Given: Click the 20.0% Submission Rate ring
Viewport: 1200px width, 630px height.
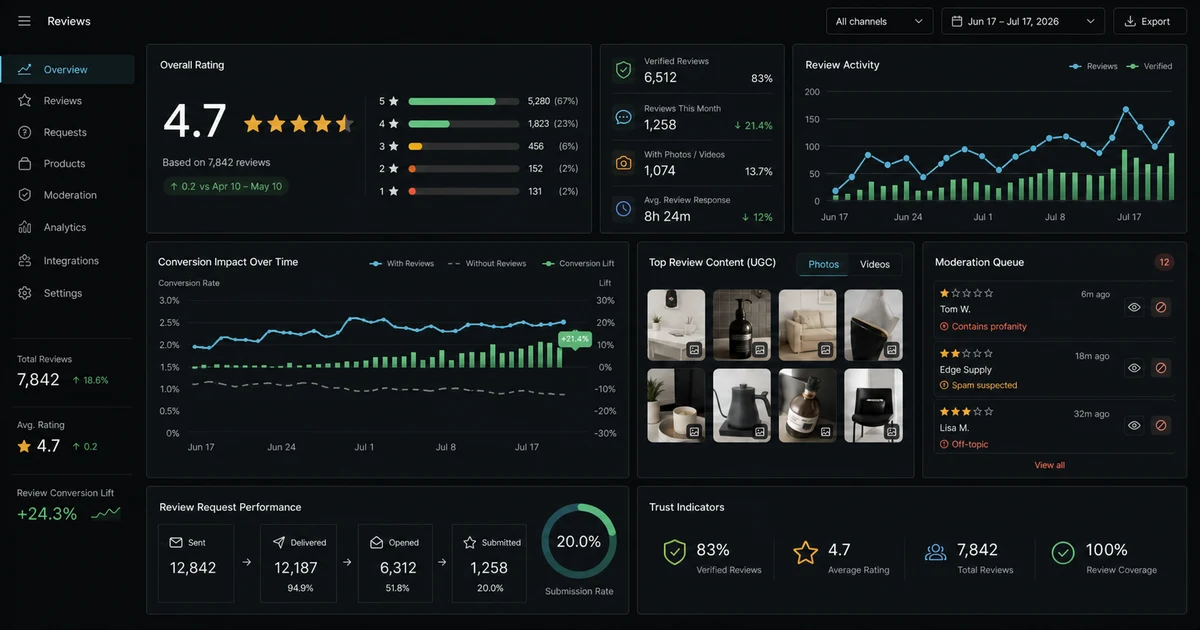Looking at the screenshot, I should pyautogui.click(x=579, y=541).
